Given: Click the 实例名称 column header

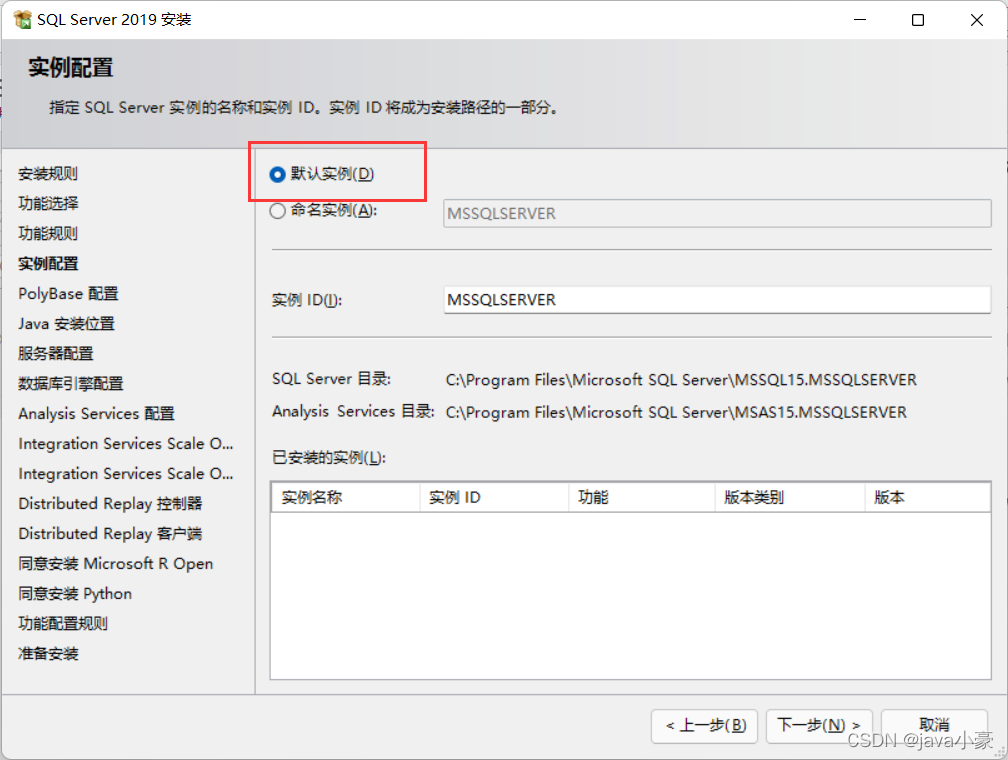Looking at the screenshot, I should pyautogui.click(x=345, y=497).
